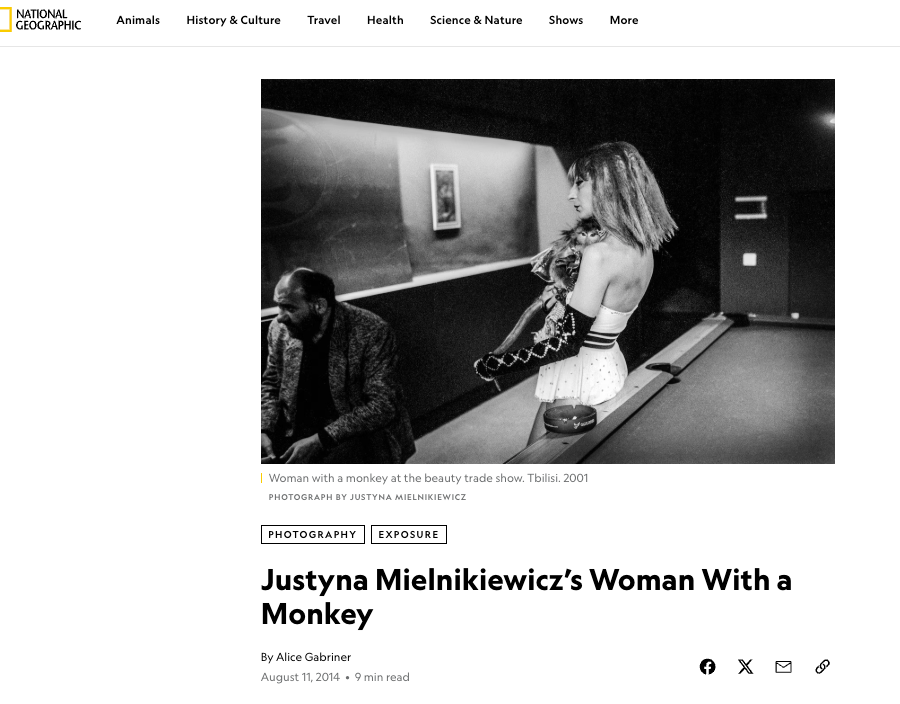Go to the Travel section
This screenshot has height=704, width=900.
point(324,20)
